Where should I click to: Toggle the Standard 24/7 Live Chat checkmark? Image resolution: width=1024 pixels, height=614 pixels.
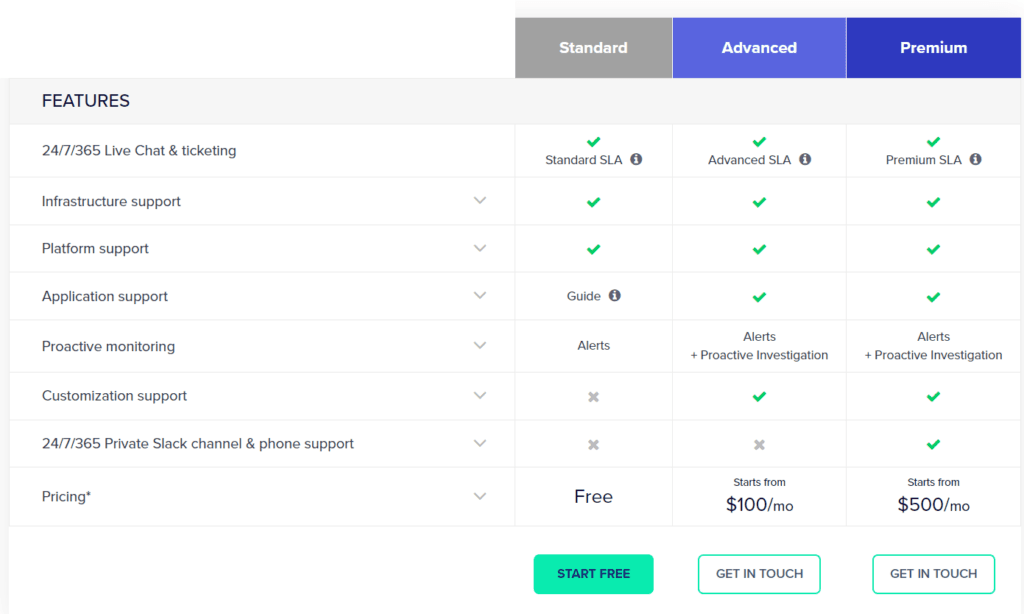point(593,142)
